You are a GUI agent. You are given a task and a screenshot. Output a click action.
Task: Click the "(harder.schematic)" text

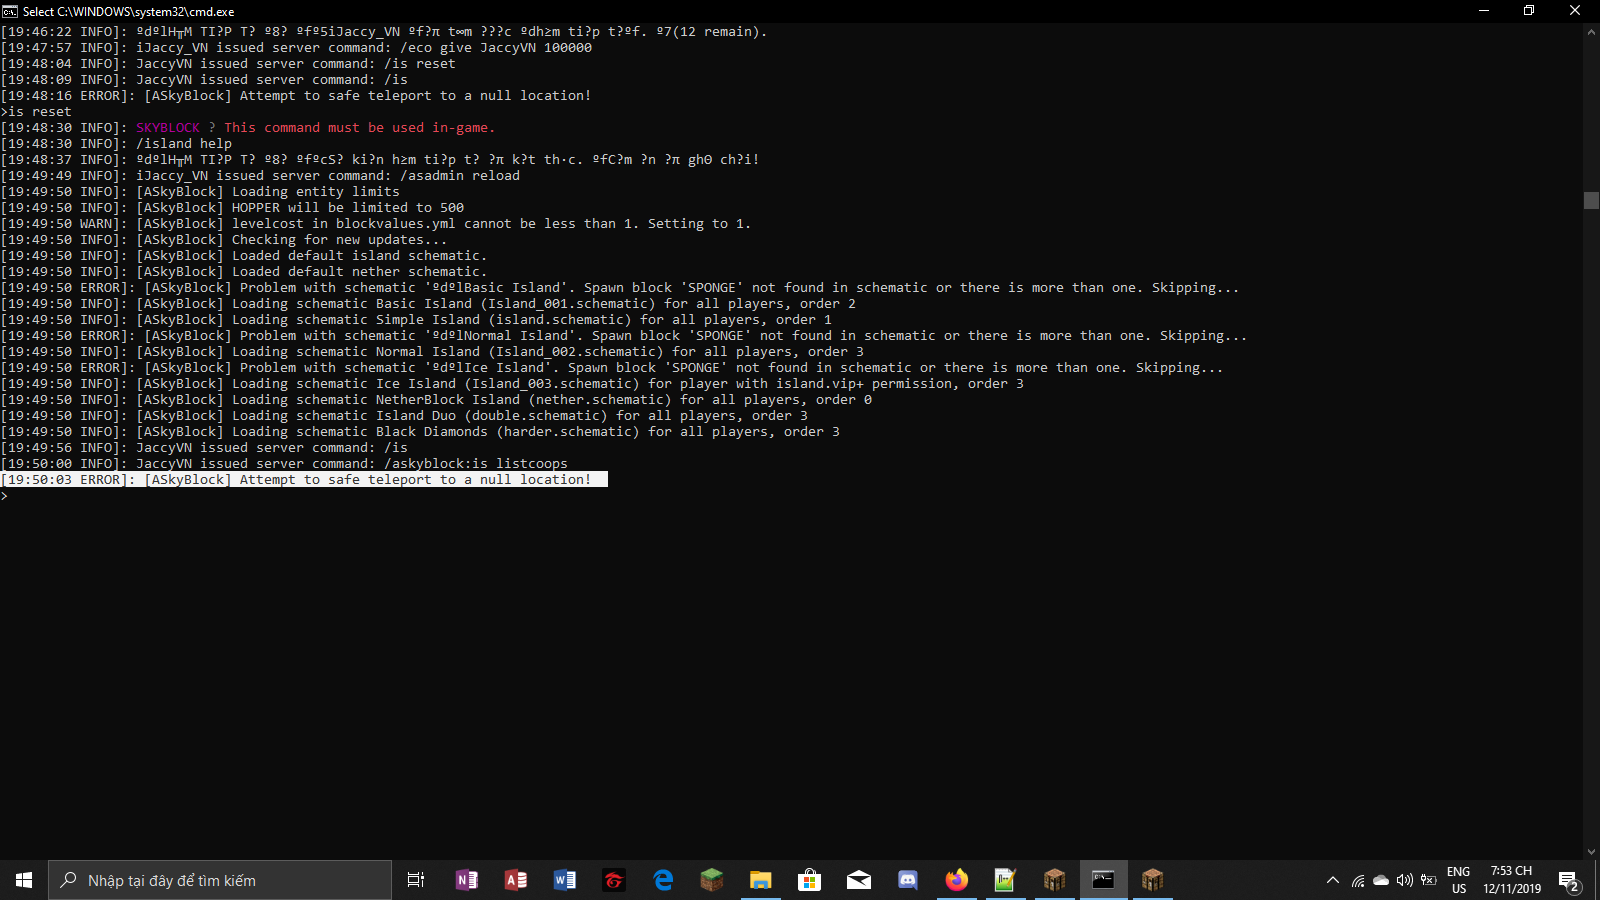(x=568, y=432)
